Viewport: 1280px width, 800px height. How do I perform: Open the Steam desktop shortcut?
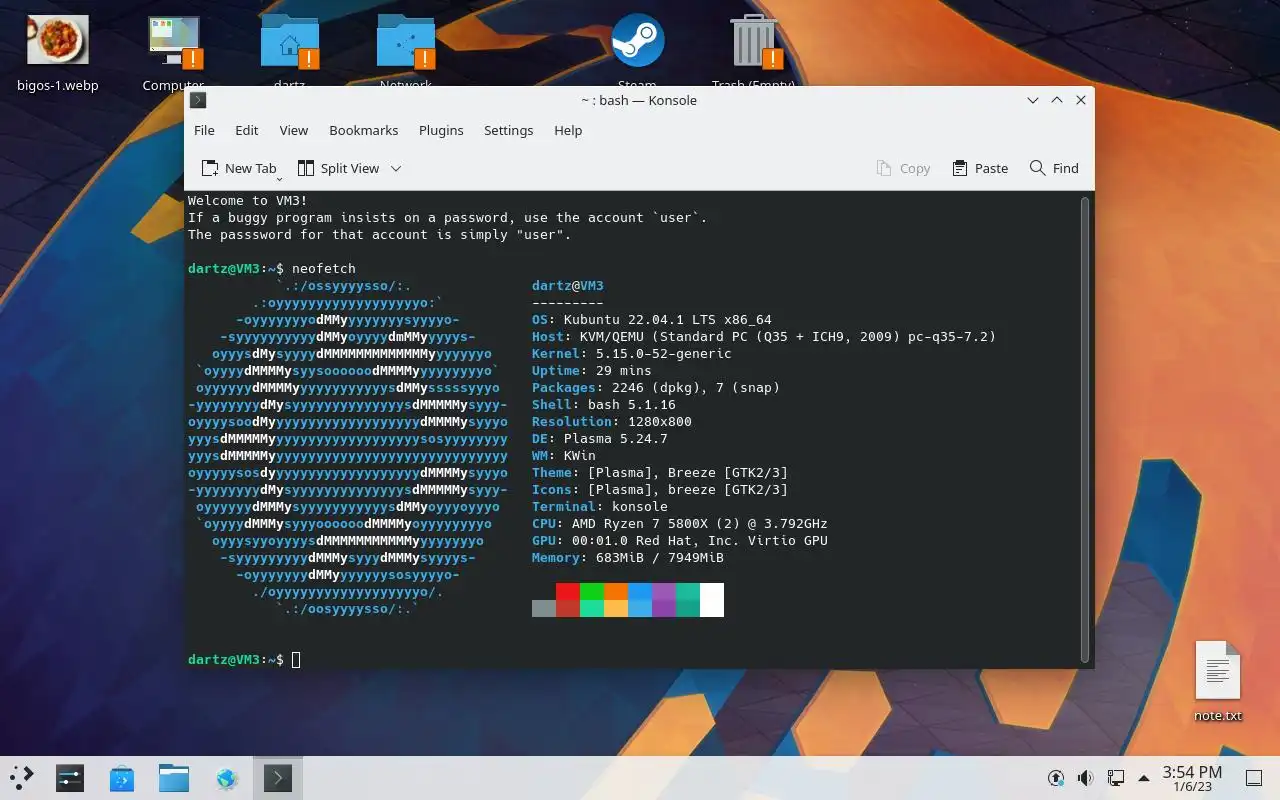tap(638, 40)
